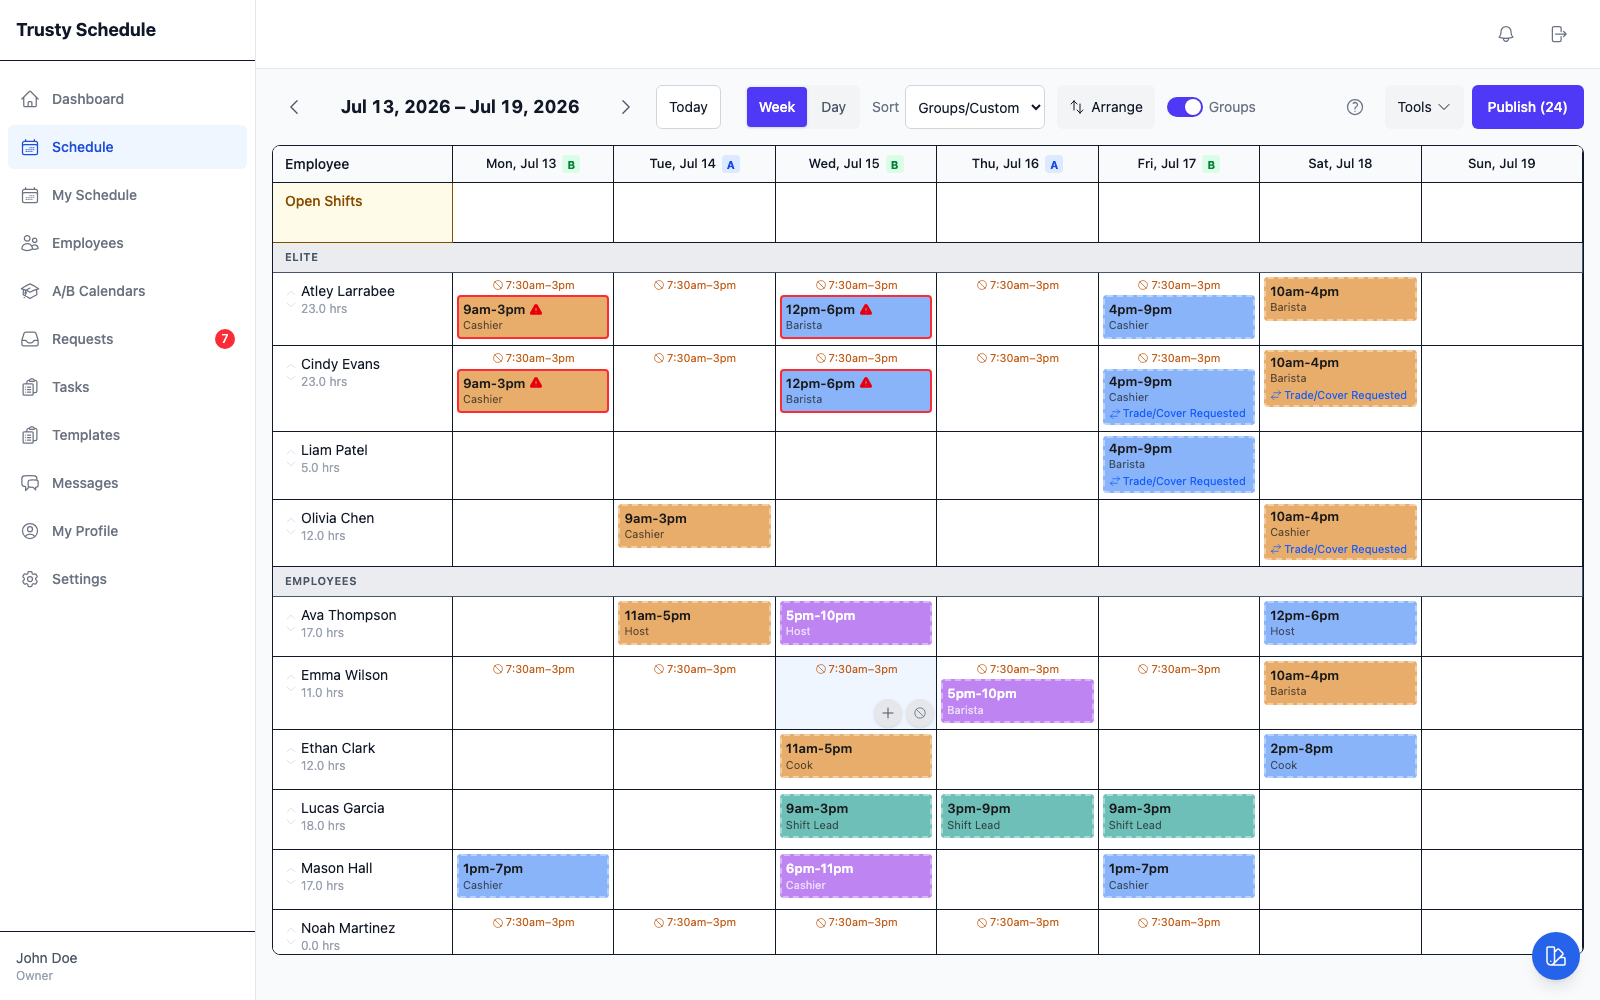
Task: Go to previous week arrow
Action: click(294, 107)
